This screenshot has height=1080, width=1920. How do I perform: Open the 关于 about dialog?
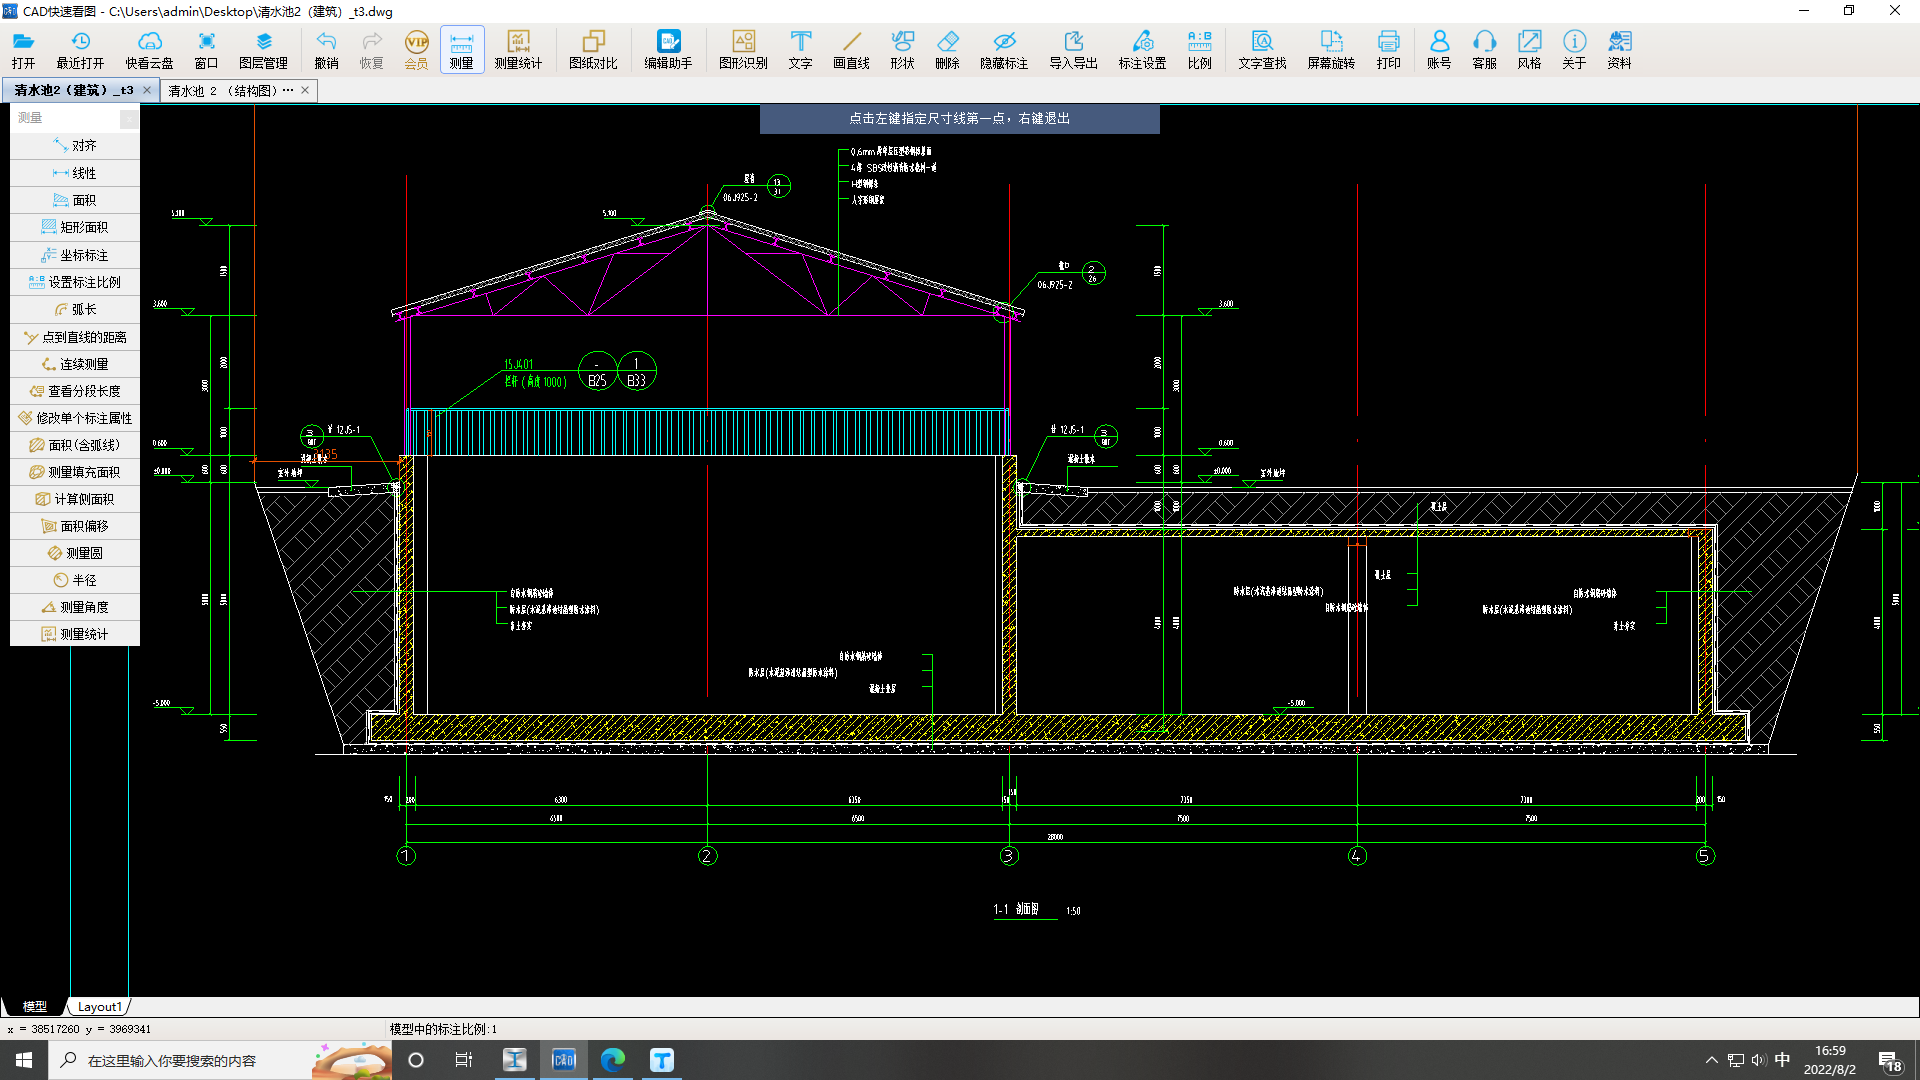coord(1574,50)
